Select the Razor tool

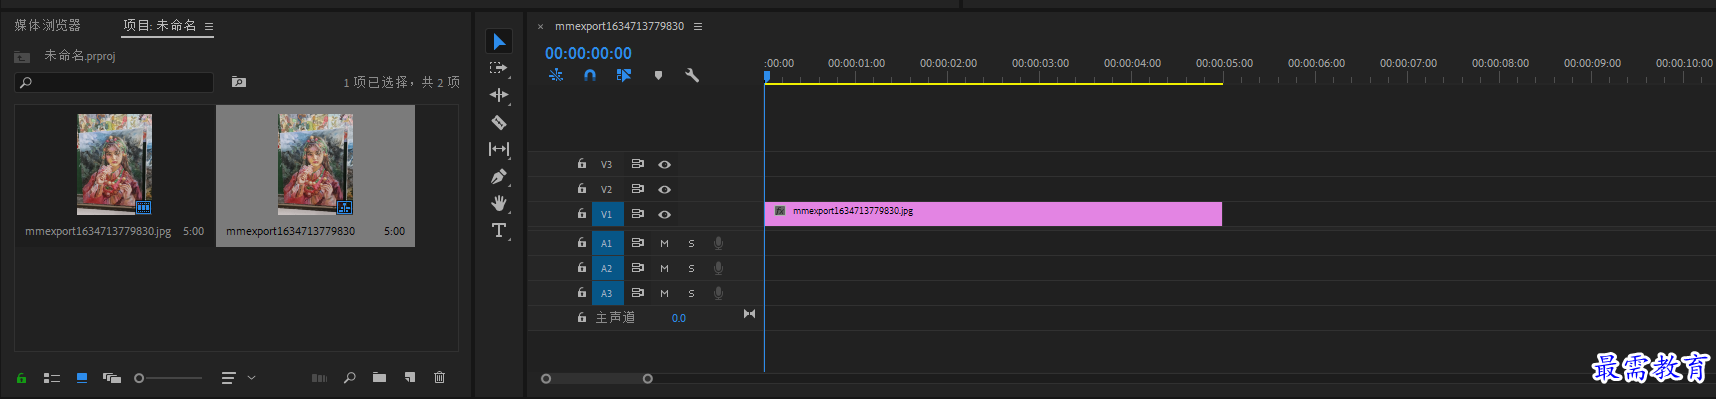[x=499, y=122]
